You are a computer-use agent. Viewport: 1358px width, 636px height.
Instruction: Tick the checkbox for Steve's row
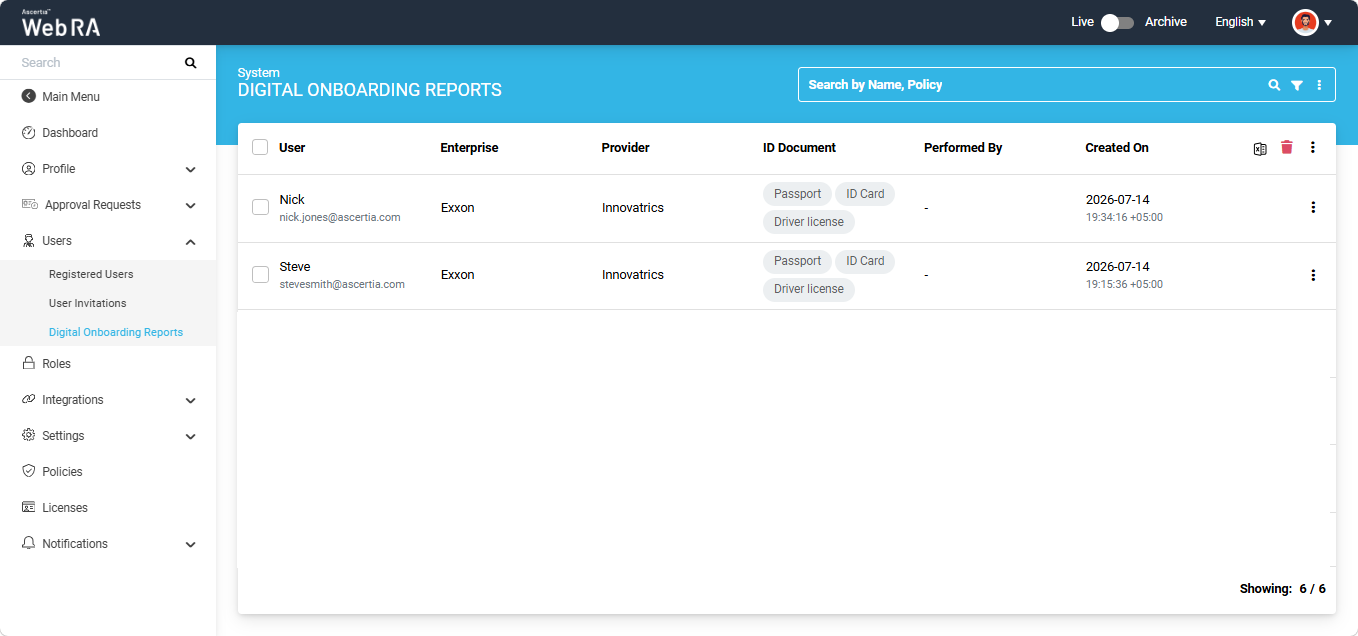point(260,274)
